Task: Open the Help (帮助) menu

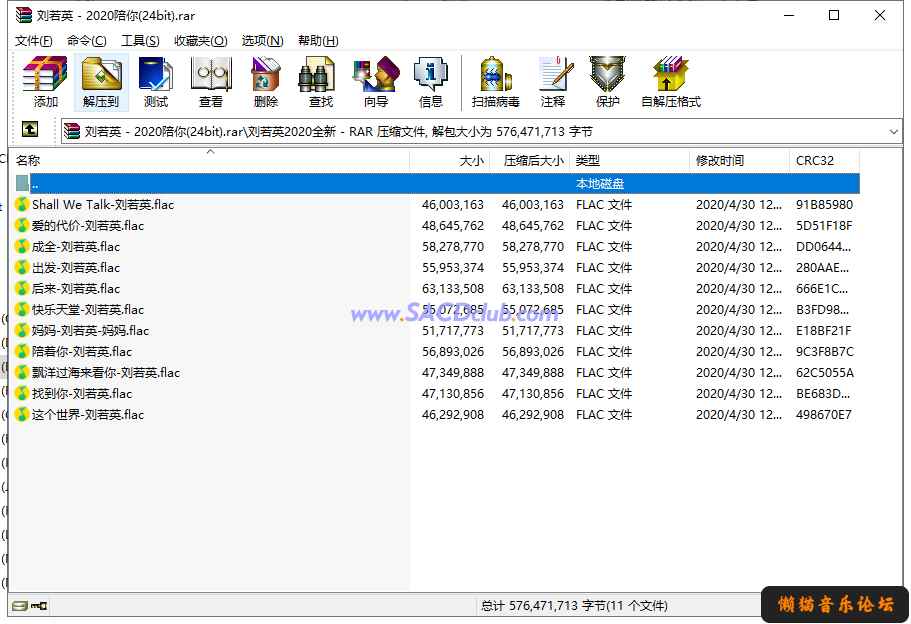Action: coord(318,41)
